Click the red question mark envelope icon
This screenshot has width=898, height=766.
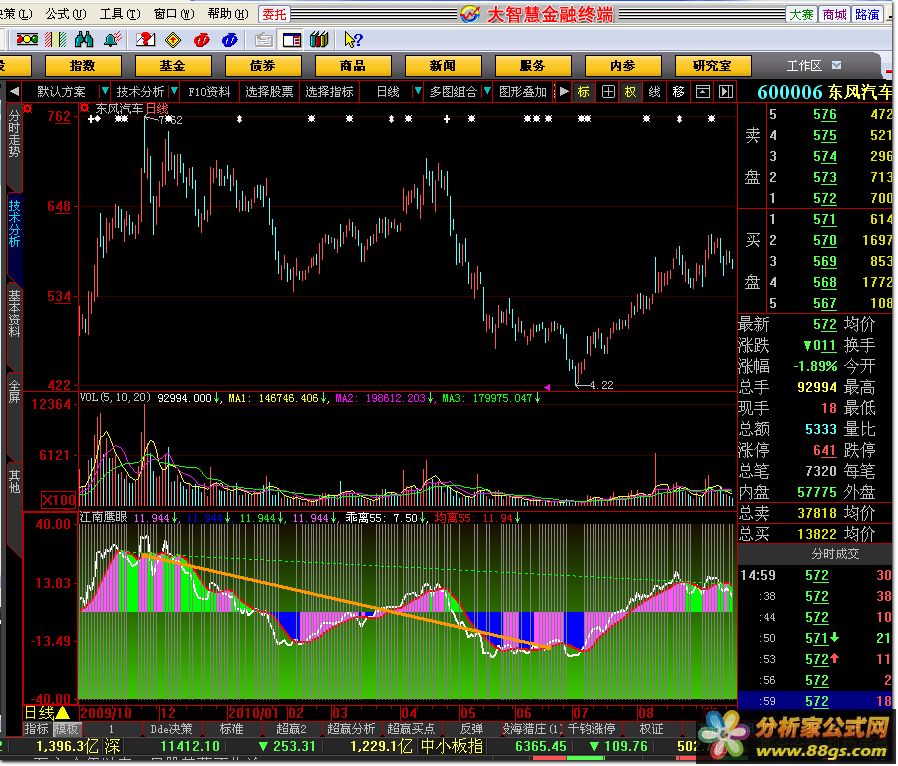(x=145, y=39)
